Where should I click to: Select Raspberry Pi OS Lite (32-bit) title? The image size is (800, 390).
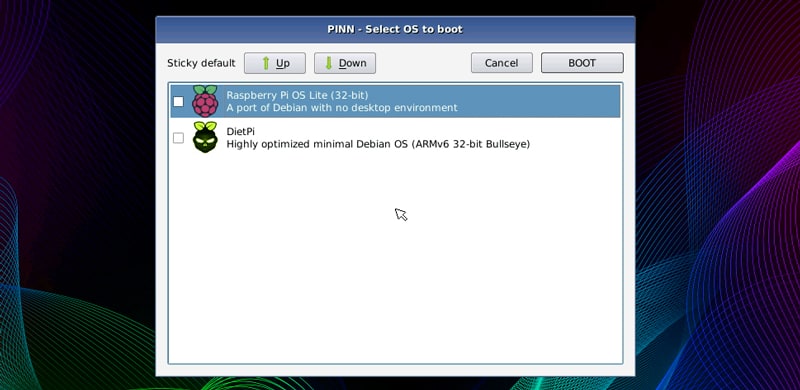click(x=297, y=95)
